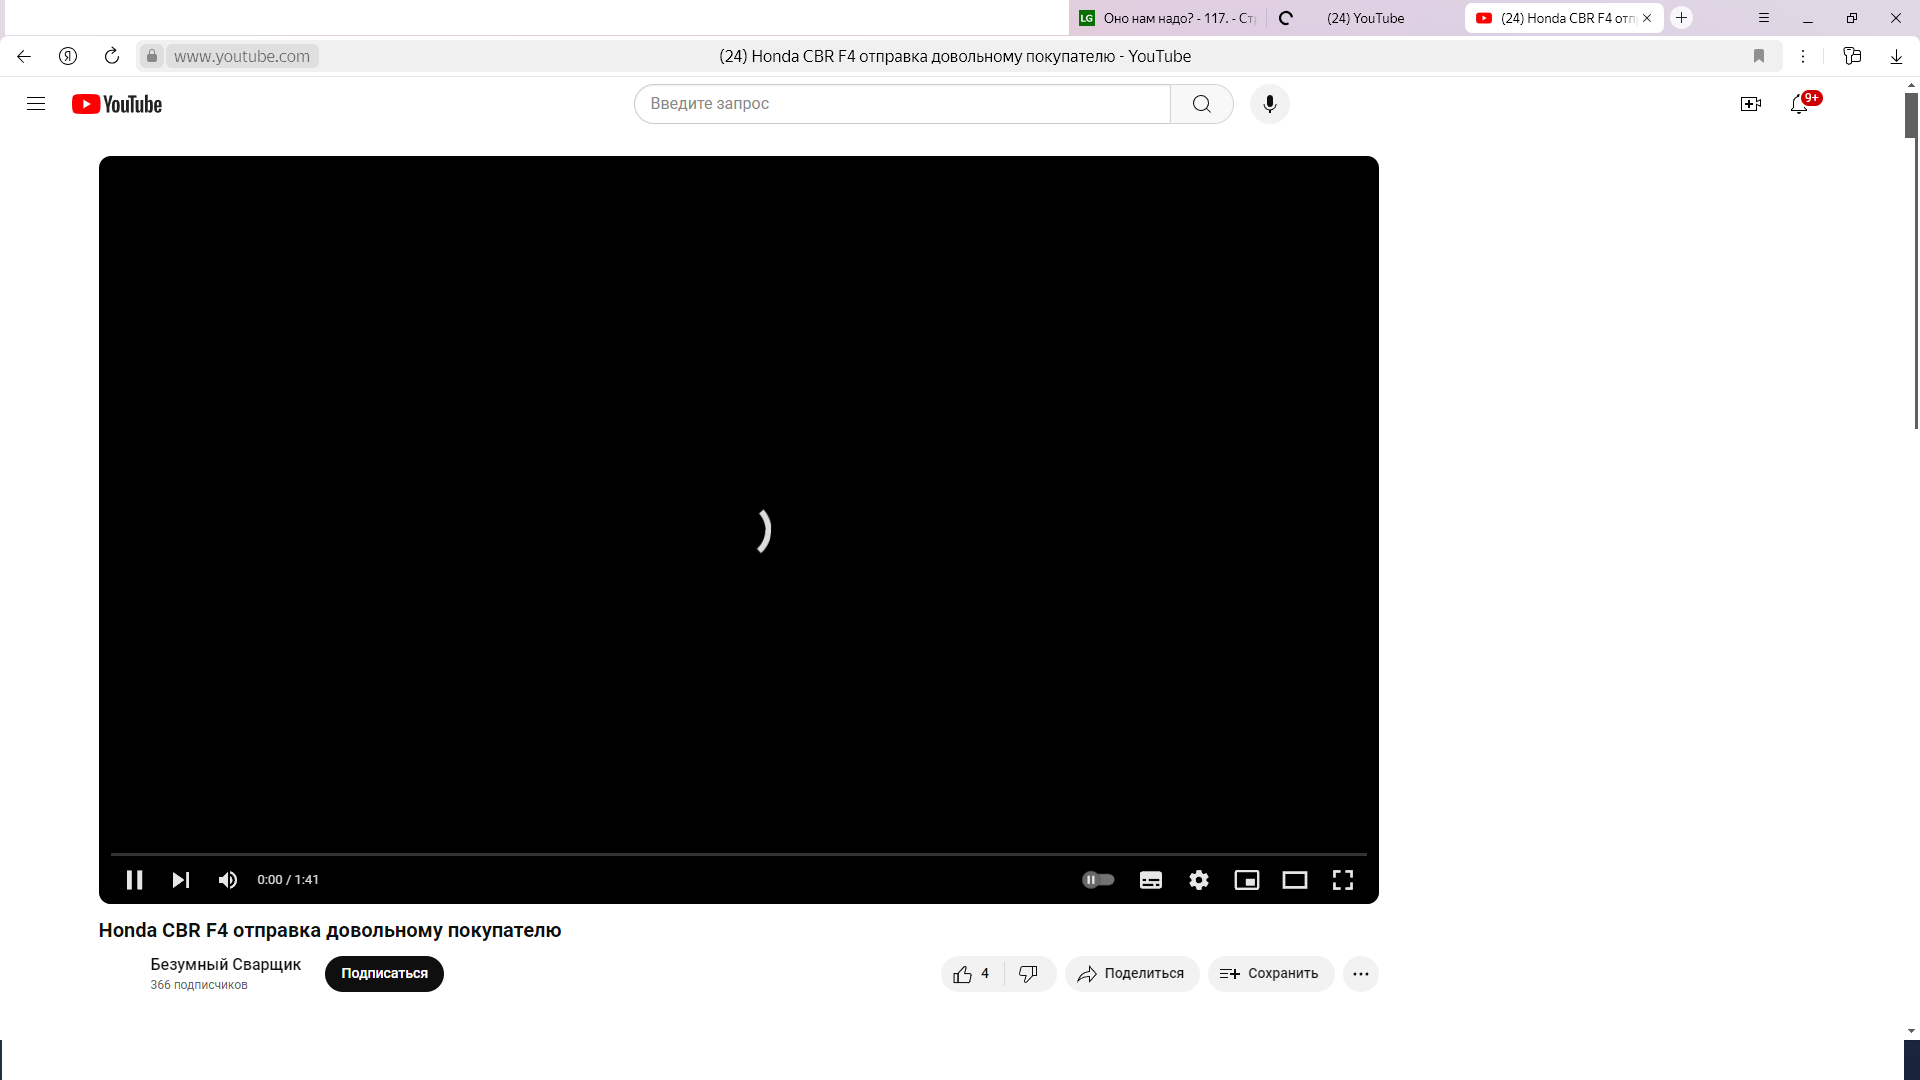Subscribe with Подписаться button

click(x=384, y=974)
